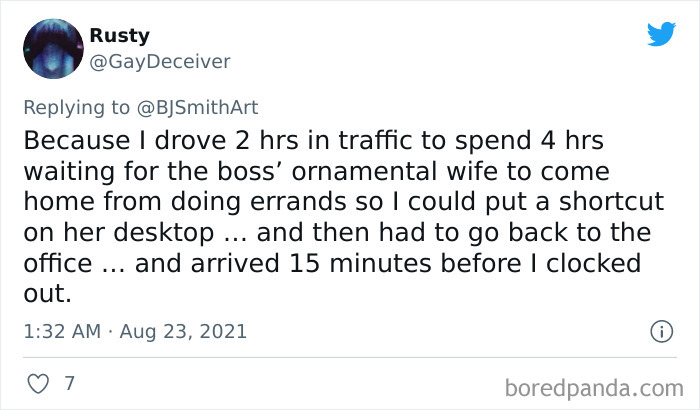Open the @BJSmithArt reply mention
Viewport: 700px width, 410px height.
pyautogui.click(x=197, y=108)
